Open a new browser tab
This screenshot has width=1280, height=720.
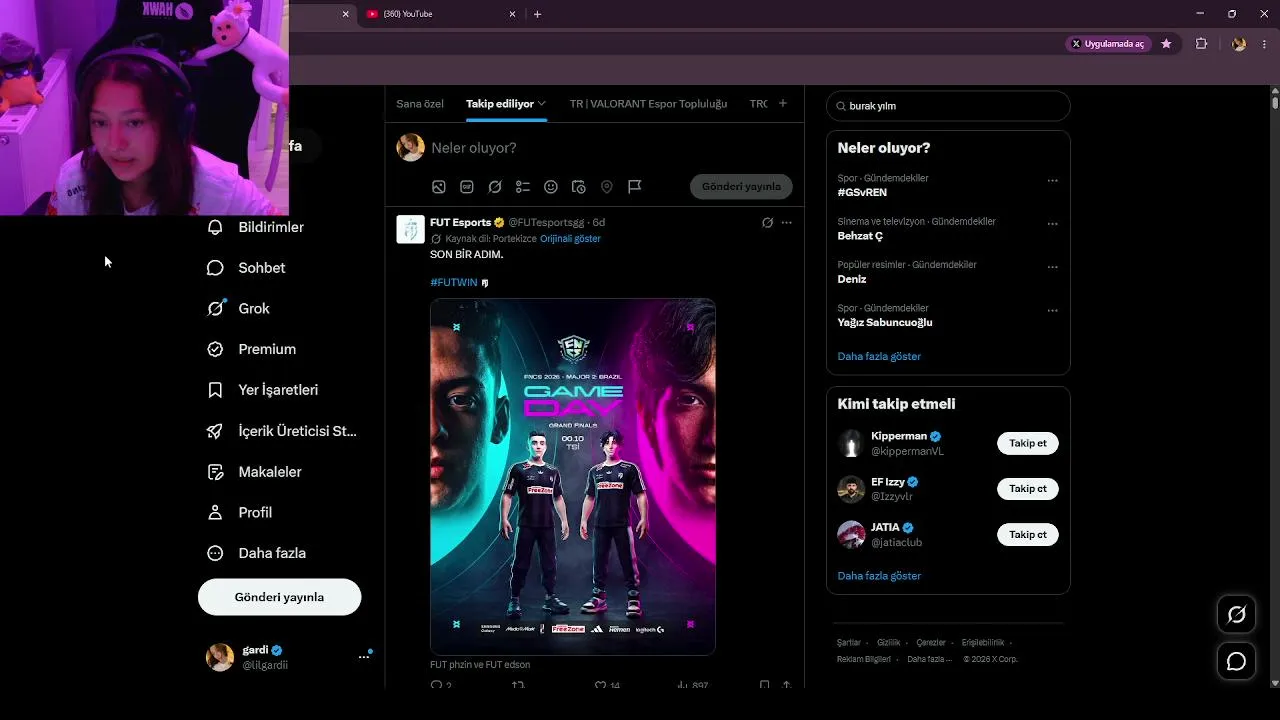click(x=537, y=14)
